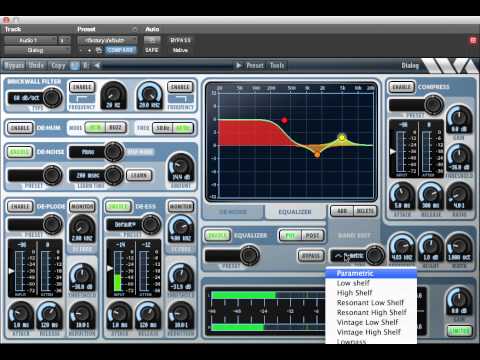
Task: Set De-Hum mode to Buzz
Action: 116,128
